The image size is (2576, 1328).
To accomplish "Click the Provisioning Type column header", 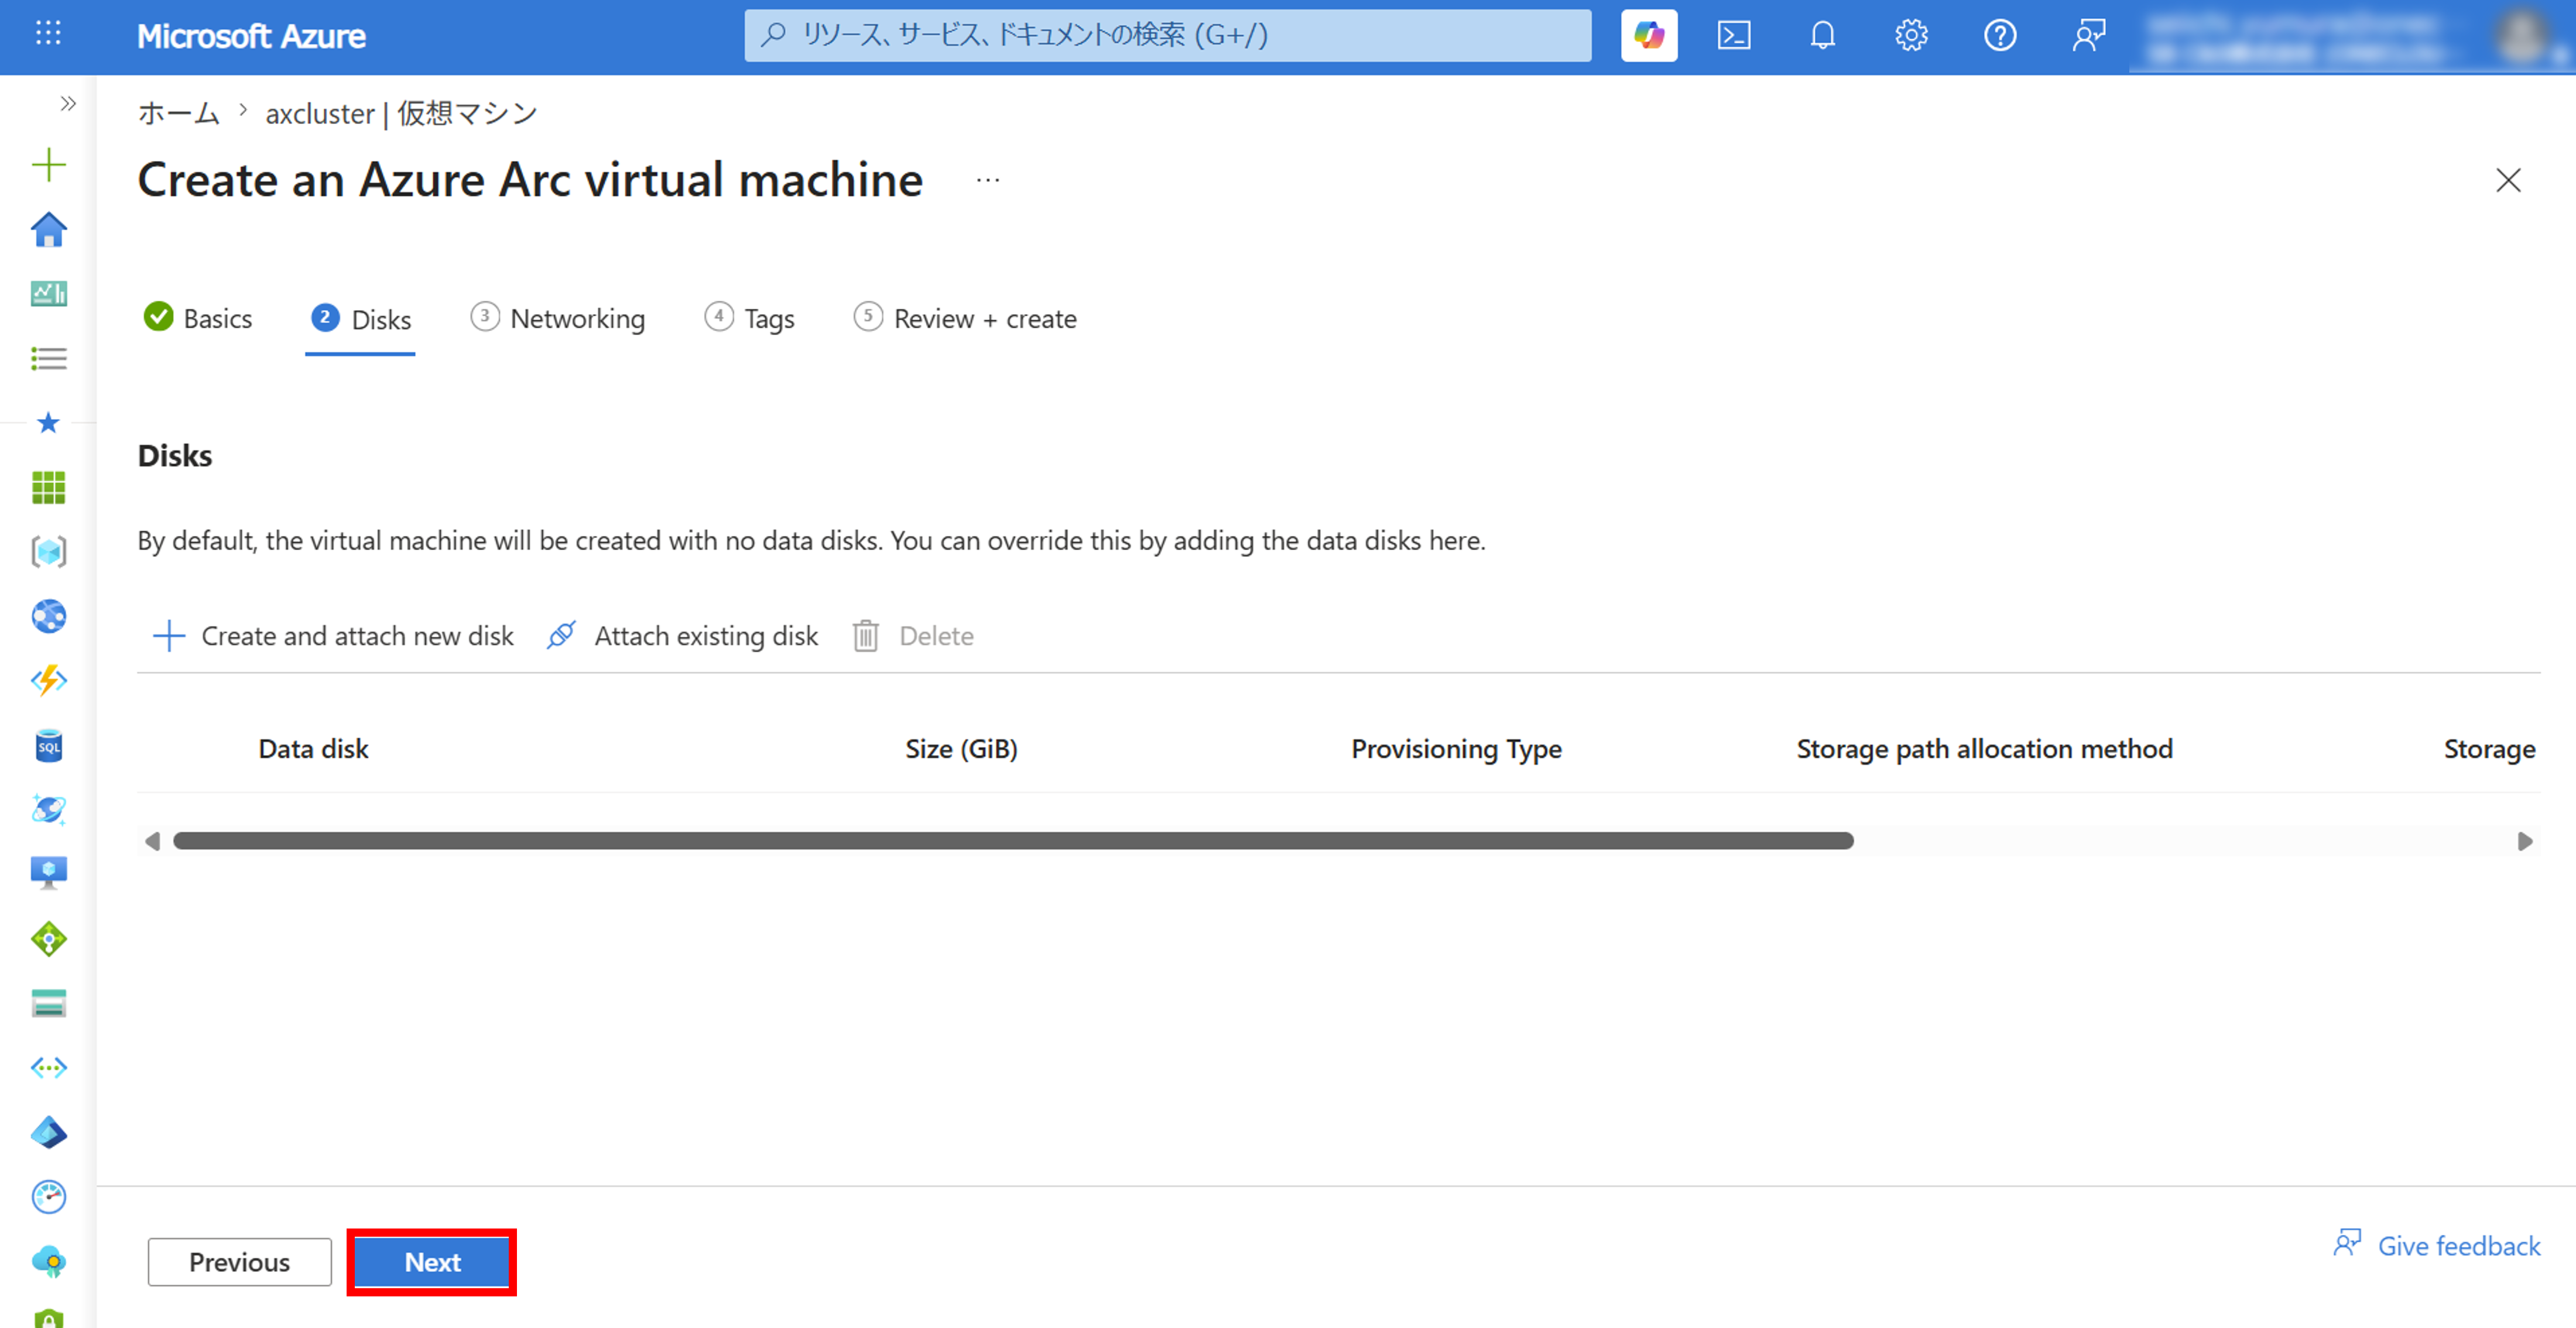I will [1456, 750].
